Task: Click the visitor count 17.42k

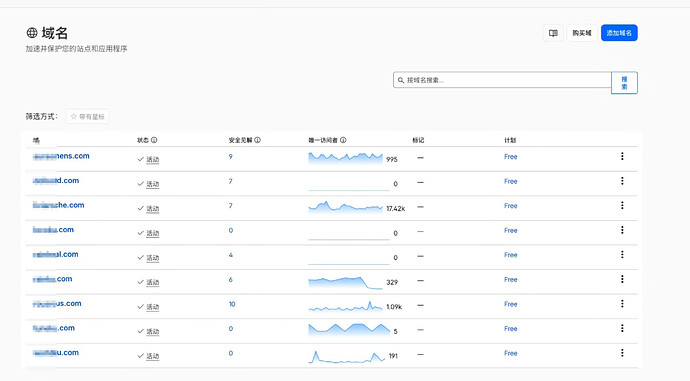Action: click(396, 209)
